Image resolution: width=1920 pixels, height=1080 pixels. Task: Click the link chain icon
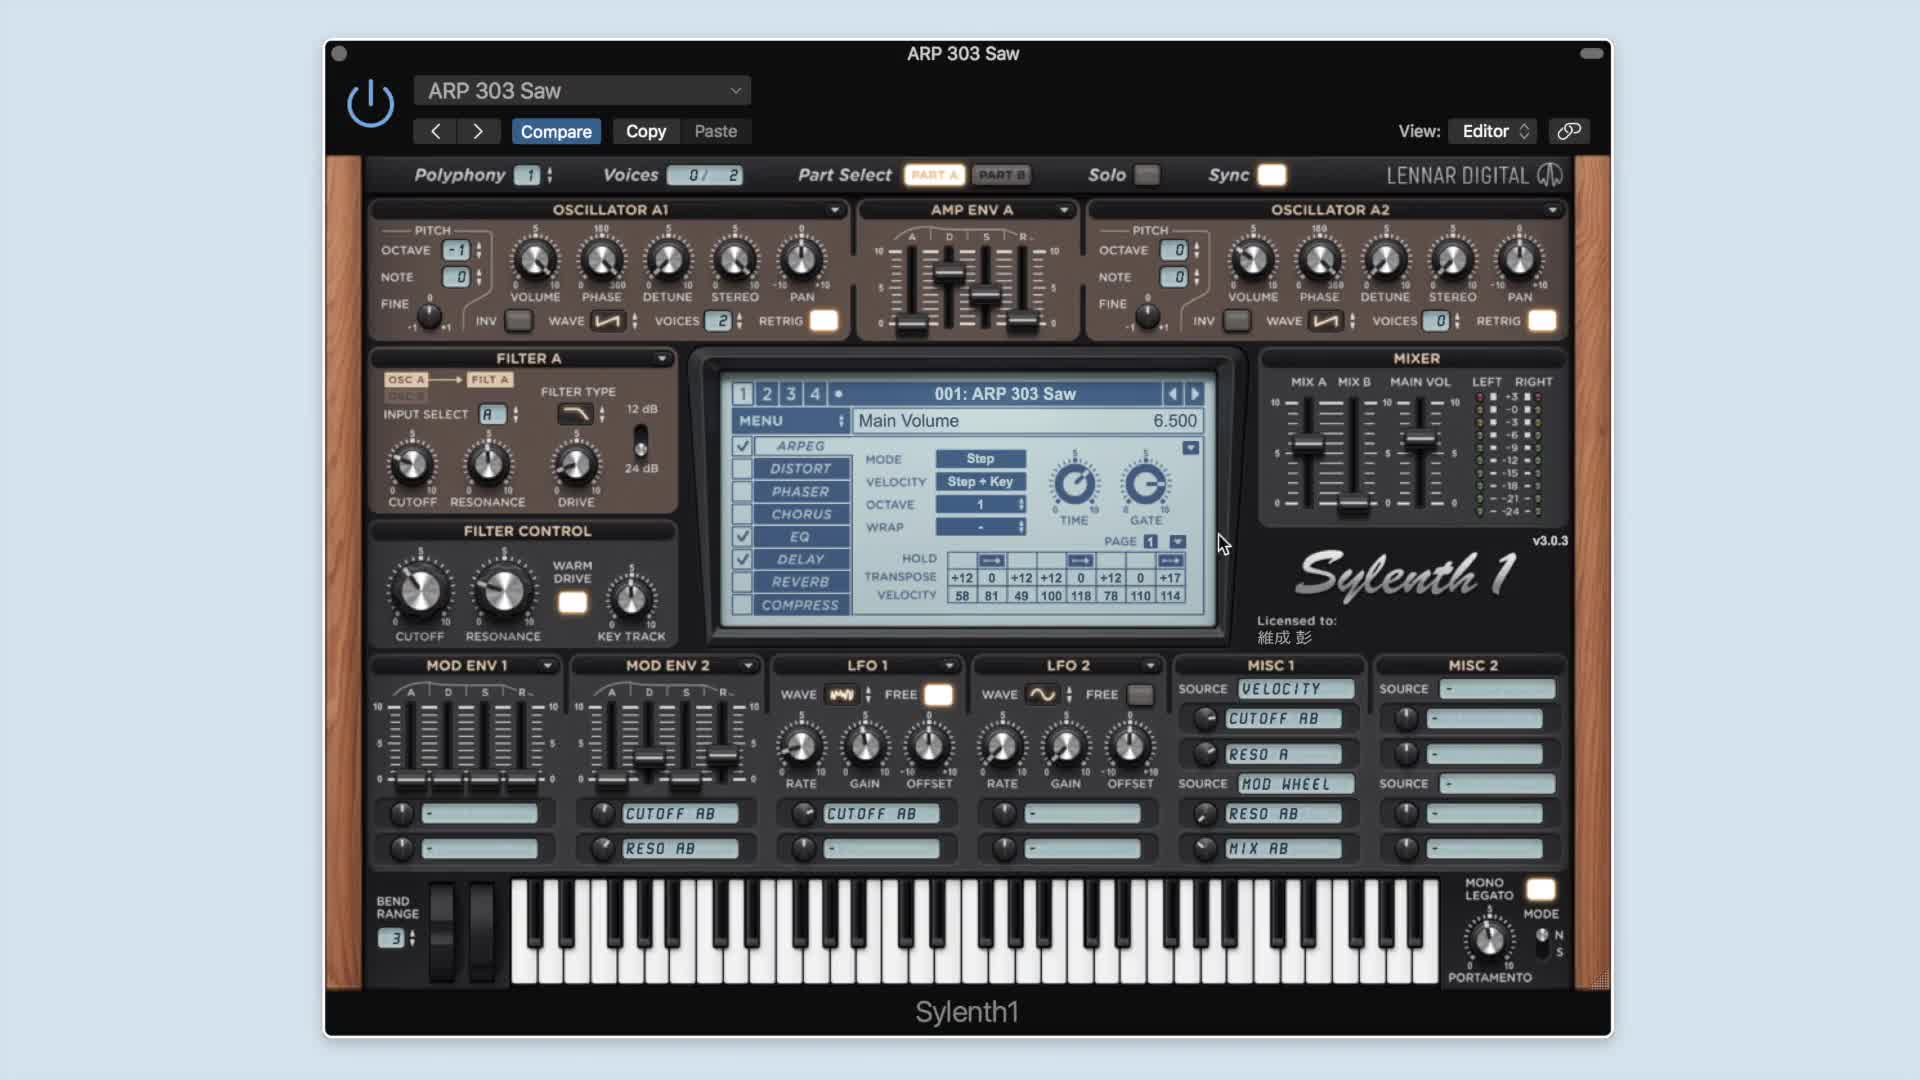(x=1569, y=131)
